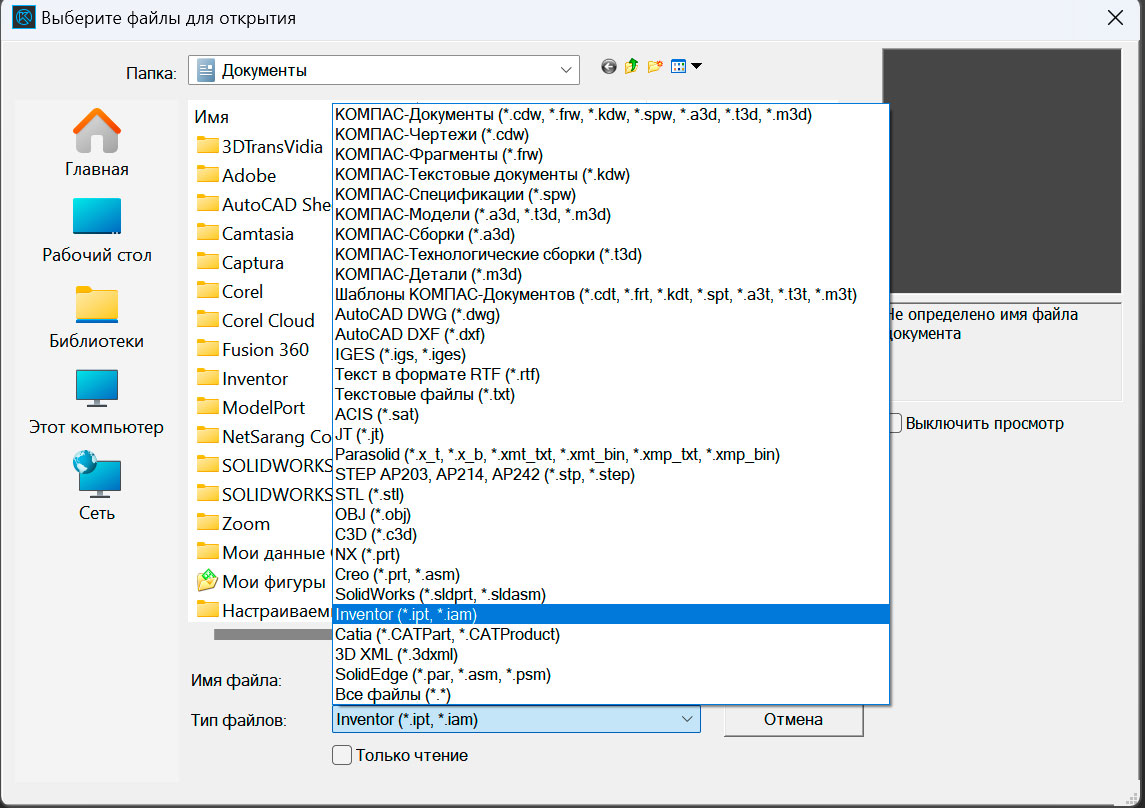
Task: Go to the Главная location
Action: click(x=96, y=143)
